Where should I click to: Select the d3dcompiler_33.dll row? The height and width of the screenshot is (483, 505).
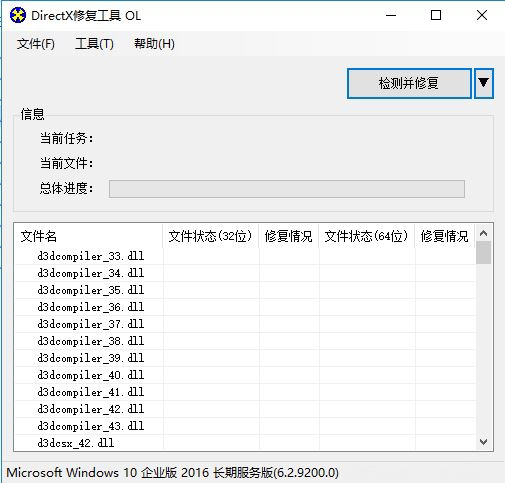[245, 256]
